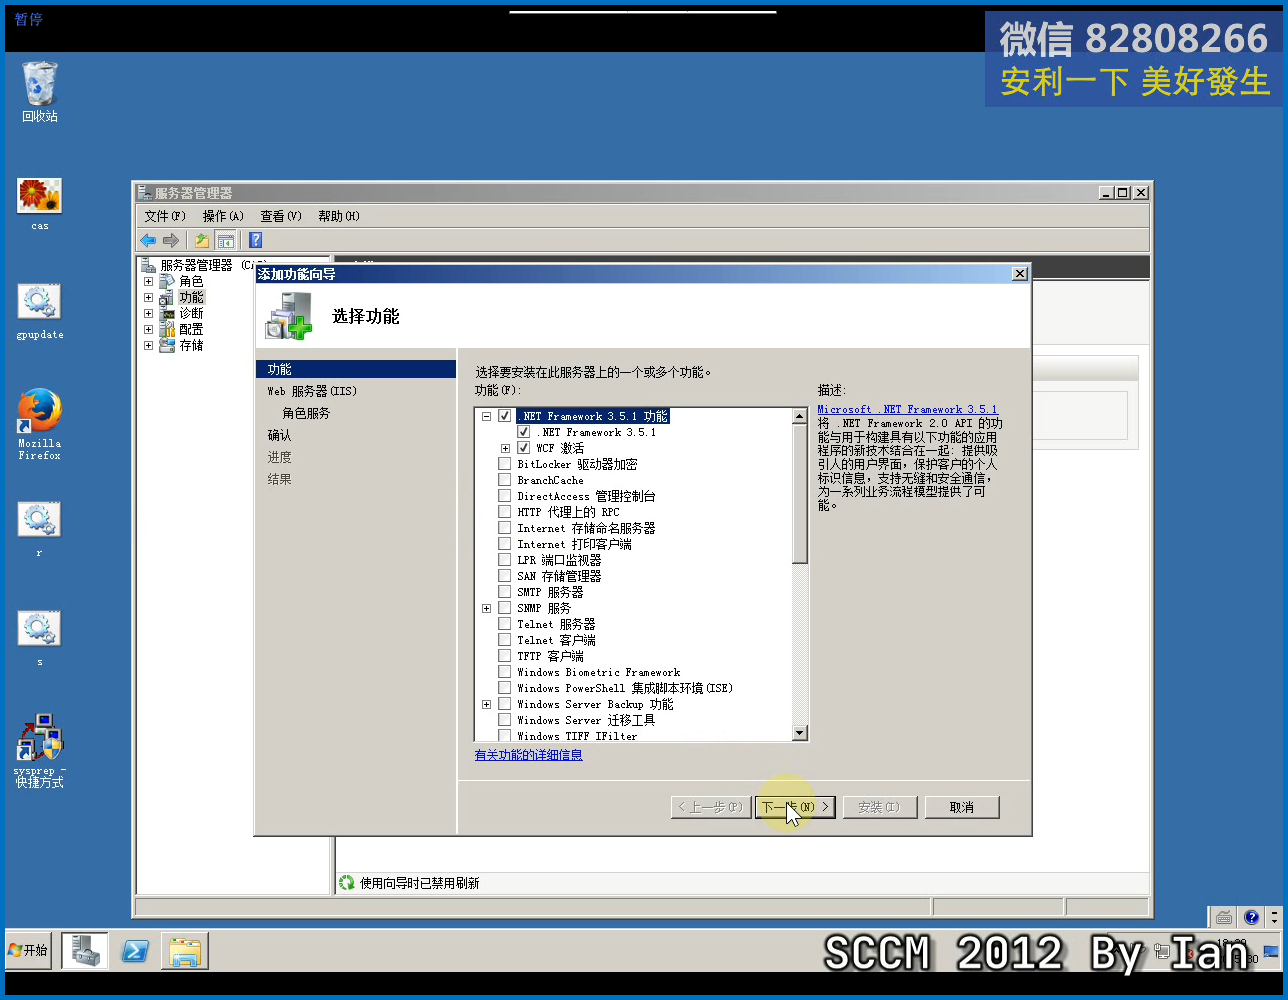
Task: Check the BranchCache feature
Action: click(x=505, y=480)
